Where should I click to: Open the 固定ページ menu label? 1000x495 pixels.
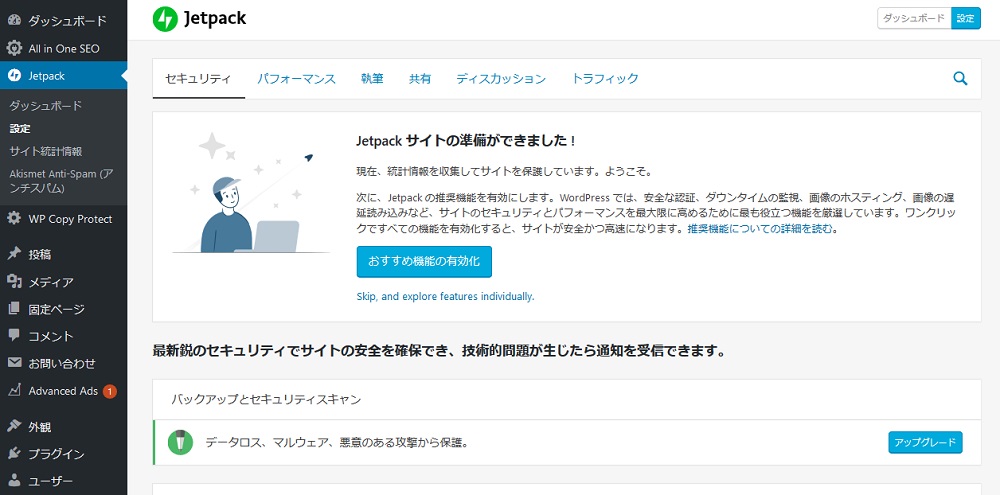56,309
